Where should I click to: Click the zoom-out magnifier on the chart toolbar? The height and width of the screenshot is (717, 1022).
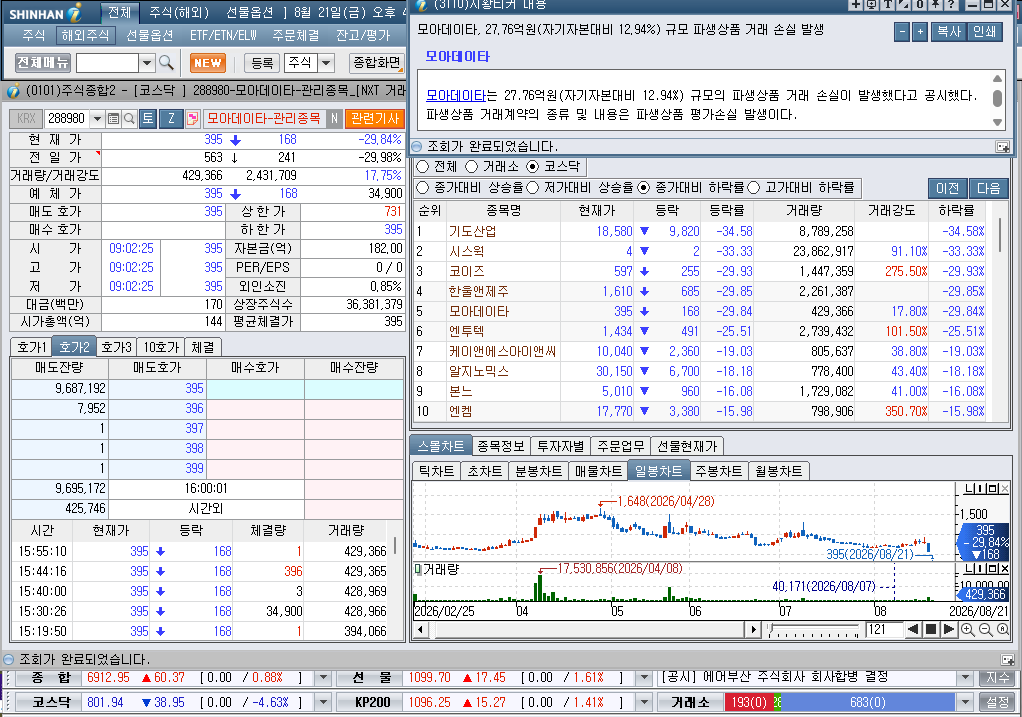coord(986,630)
